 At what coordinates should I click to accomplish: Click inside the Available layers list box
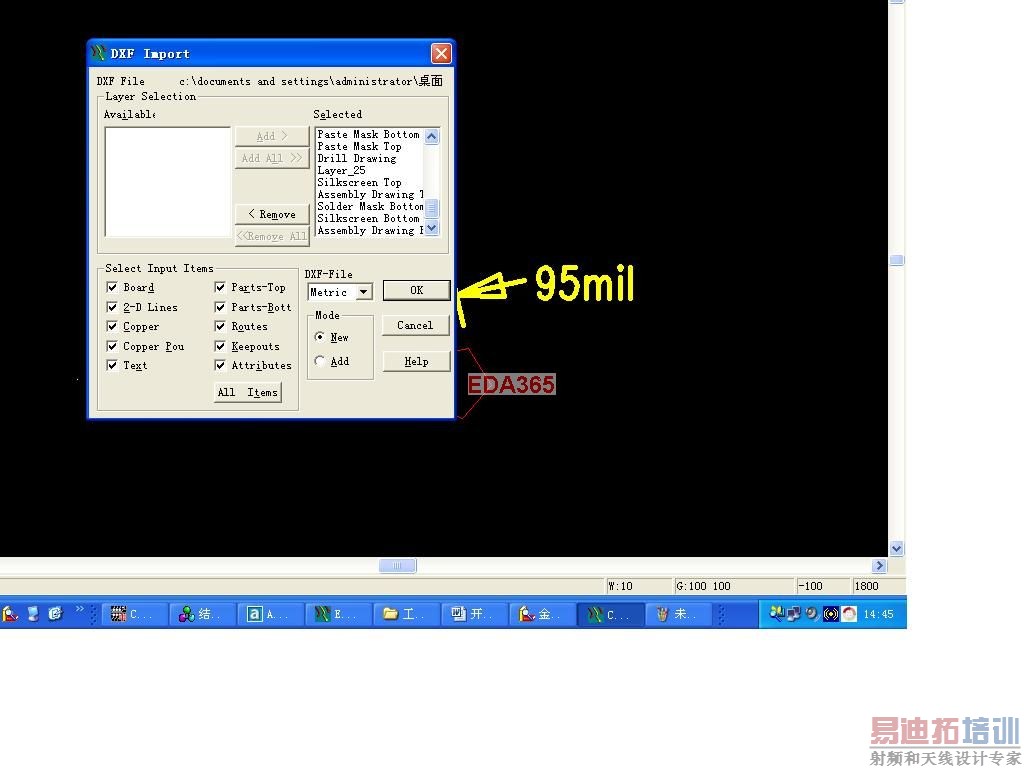pyautogui.click(x=168, y=182)
